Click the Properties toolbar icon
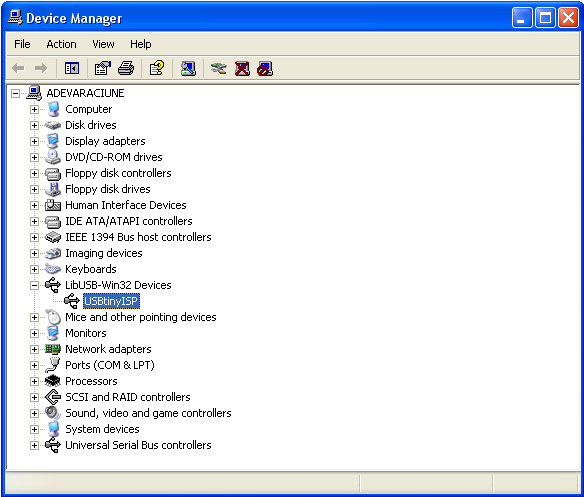The height and width of the screenshot is (497, 584). click(102, 69)
